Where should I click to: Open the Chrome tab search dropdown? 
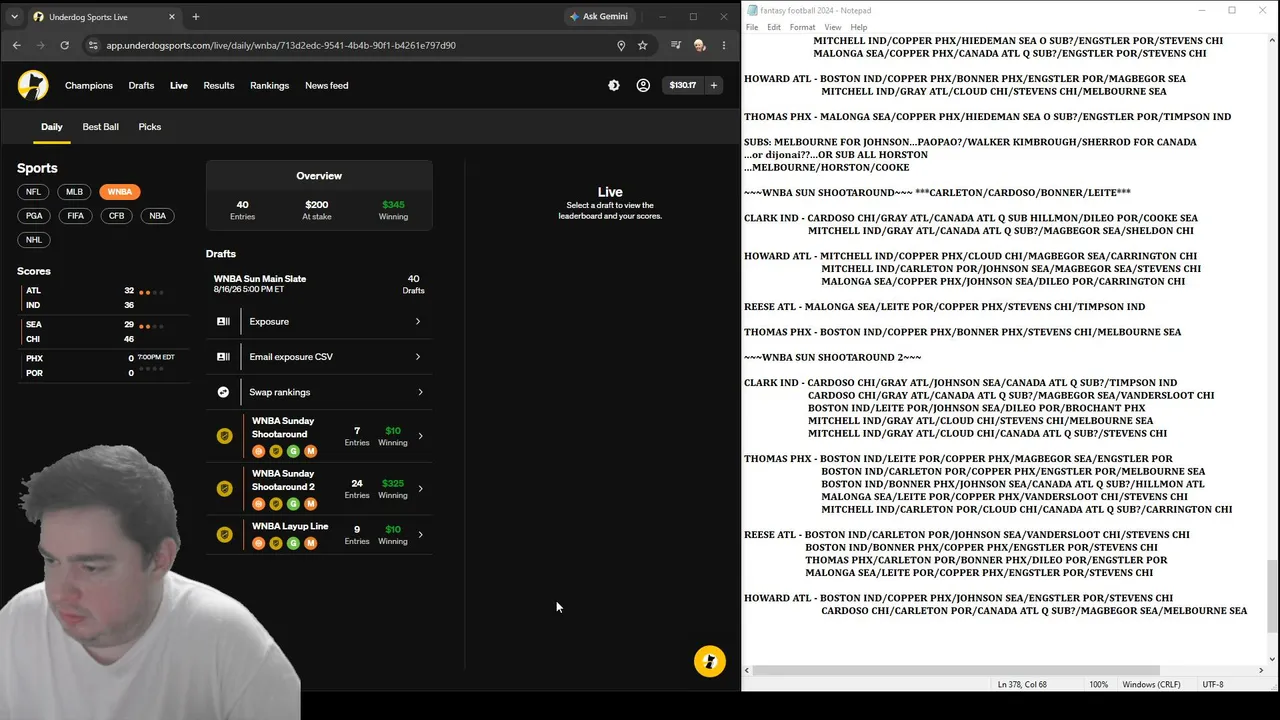click(x=14, y=17)
